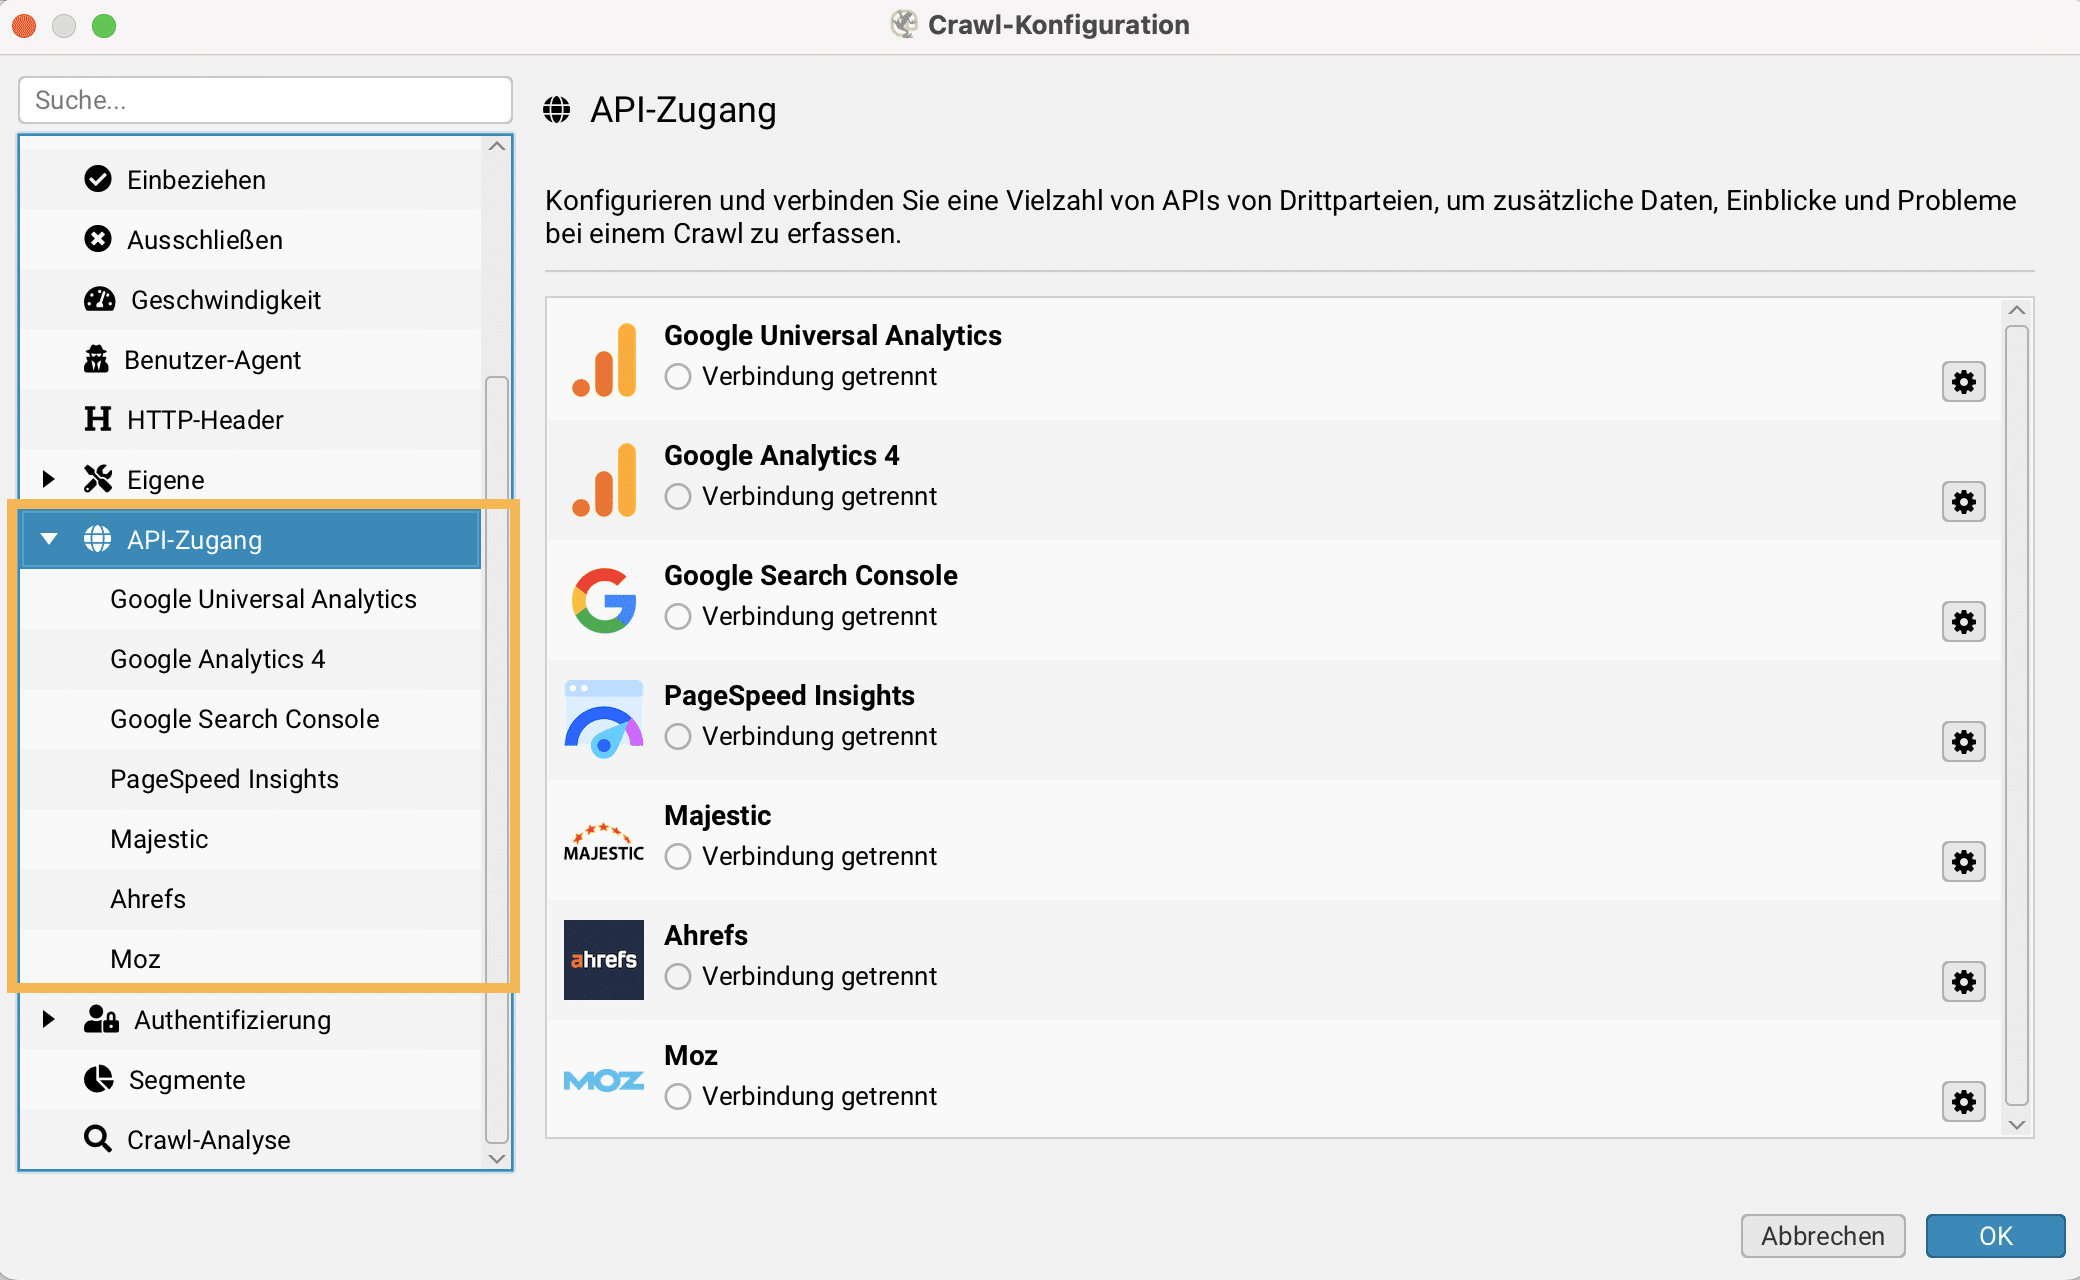
Task: Close the Crawl-Konfiguration window
Action: tap(25, 26)
